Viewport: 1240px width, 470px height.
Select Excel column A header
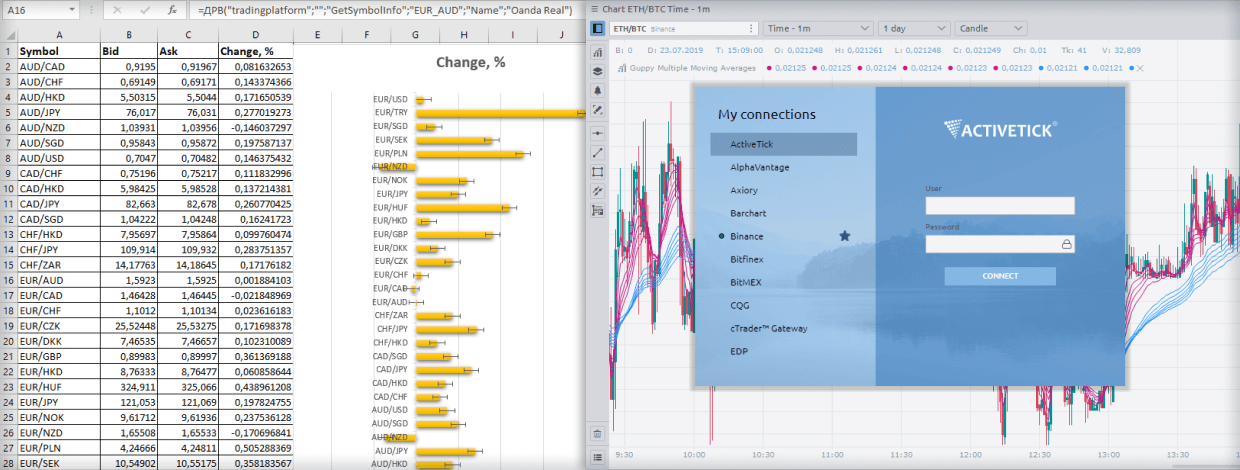click(59, 35)
